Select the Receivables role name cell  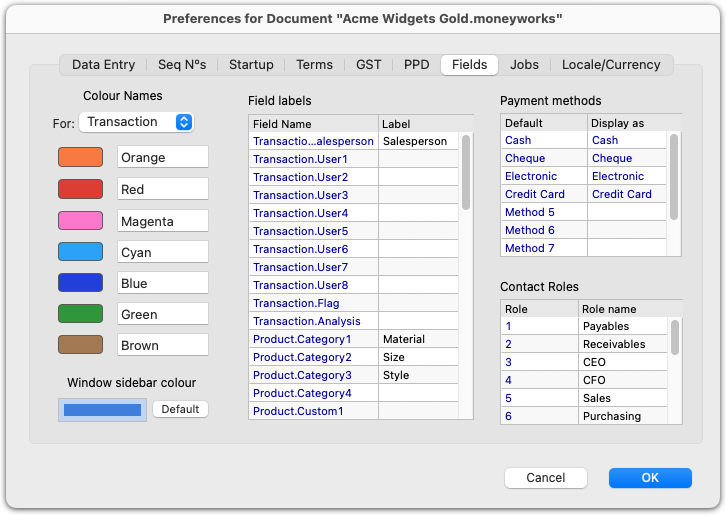[623, 344]
